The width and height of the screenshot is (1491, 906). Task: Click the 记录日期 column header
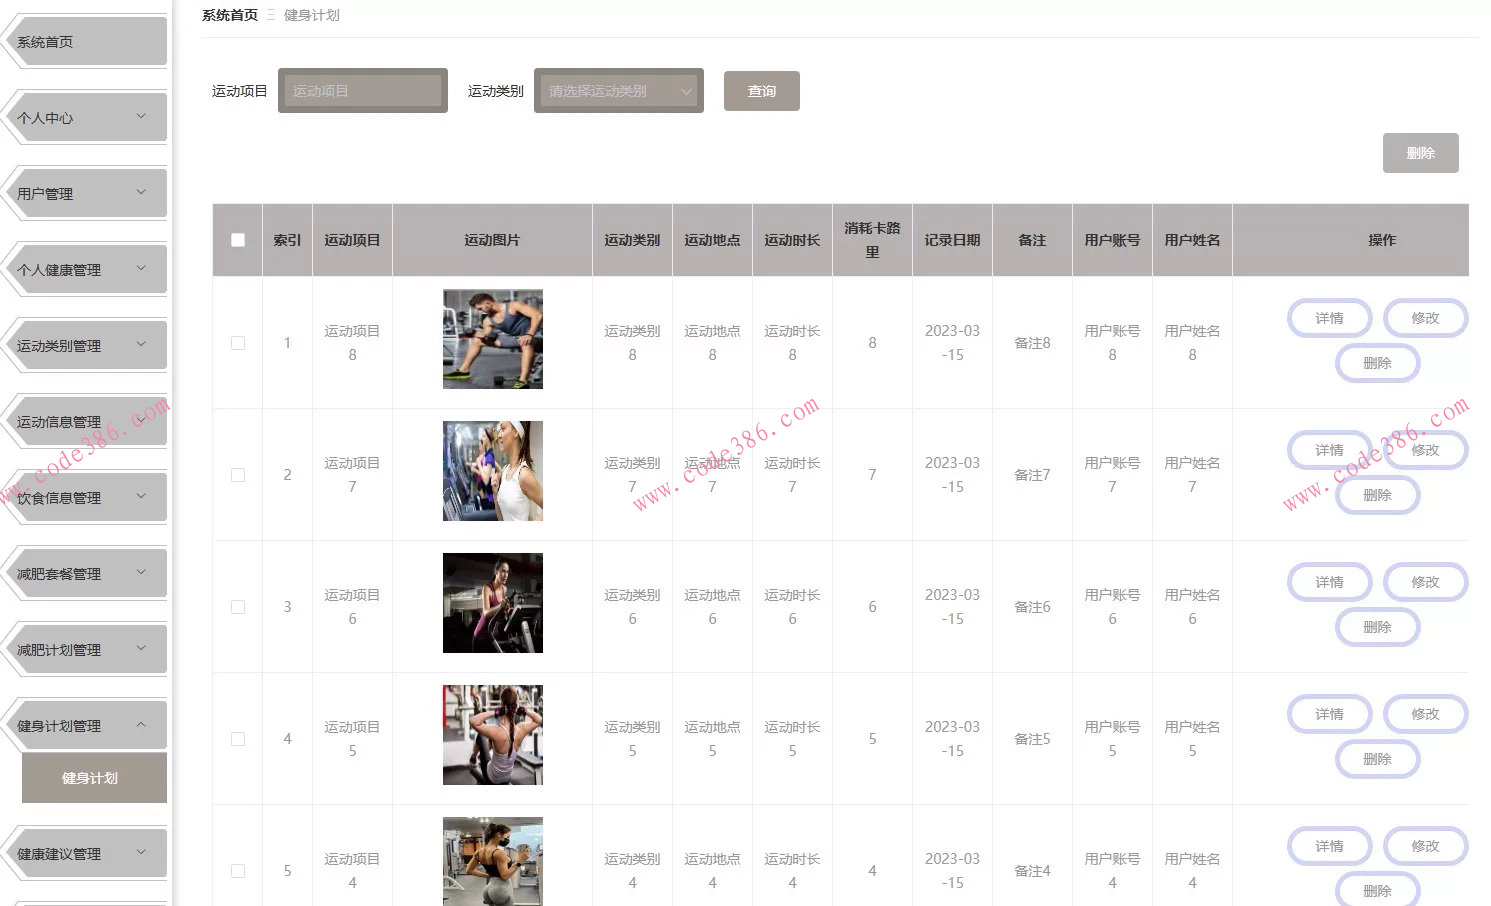pyautogui.click(x=952, y=240)
